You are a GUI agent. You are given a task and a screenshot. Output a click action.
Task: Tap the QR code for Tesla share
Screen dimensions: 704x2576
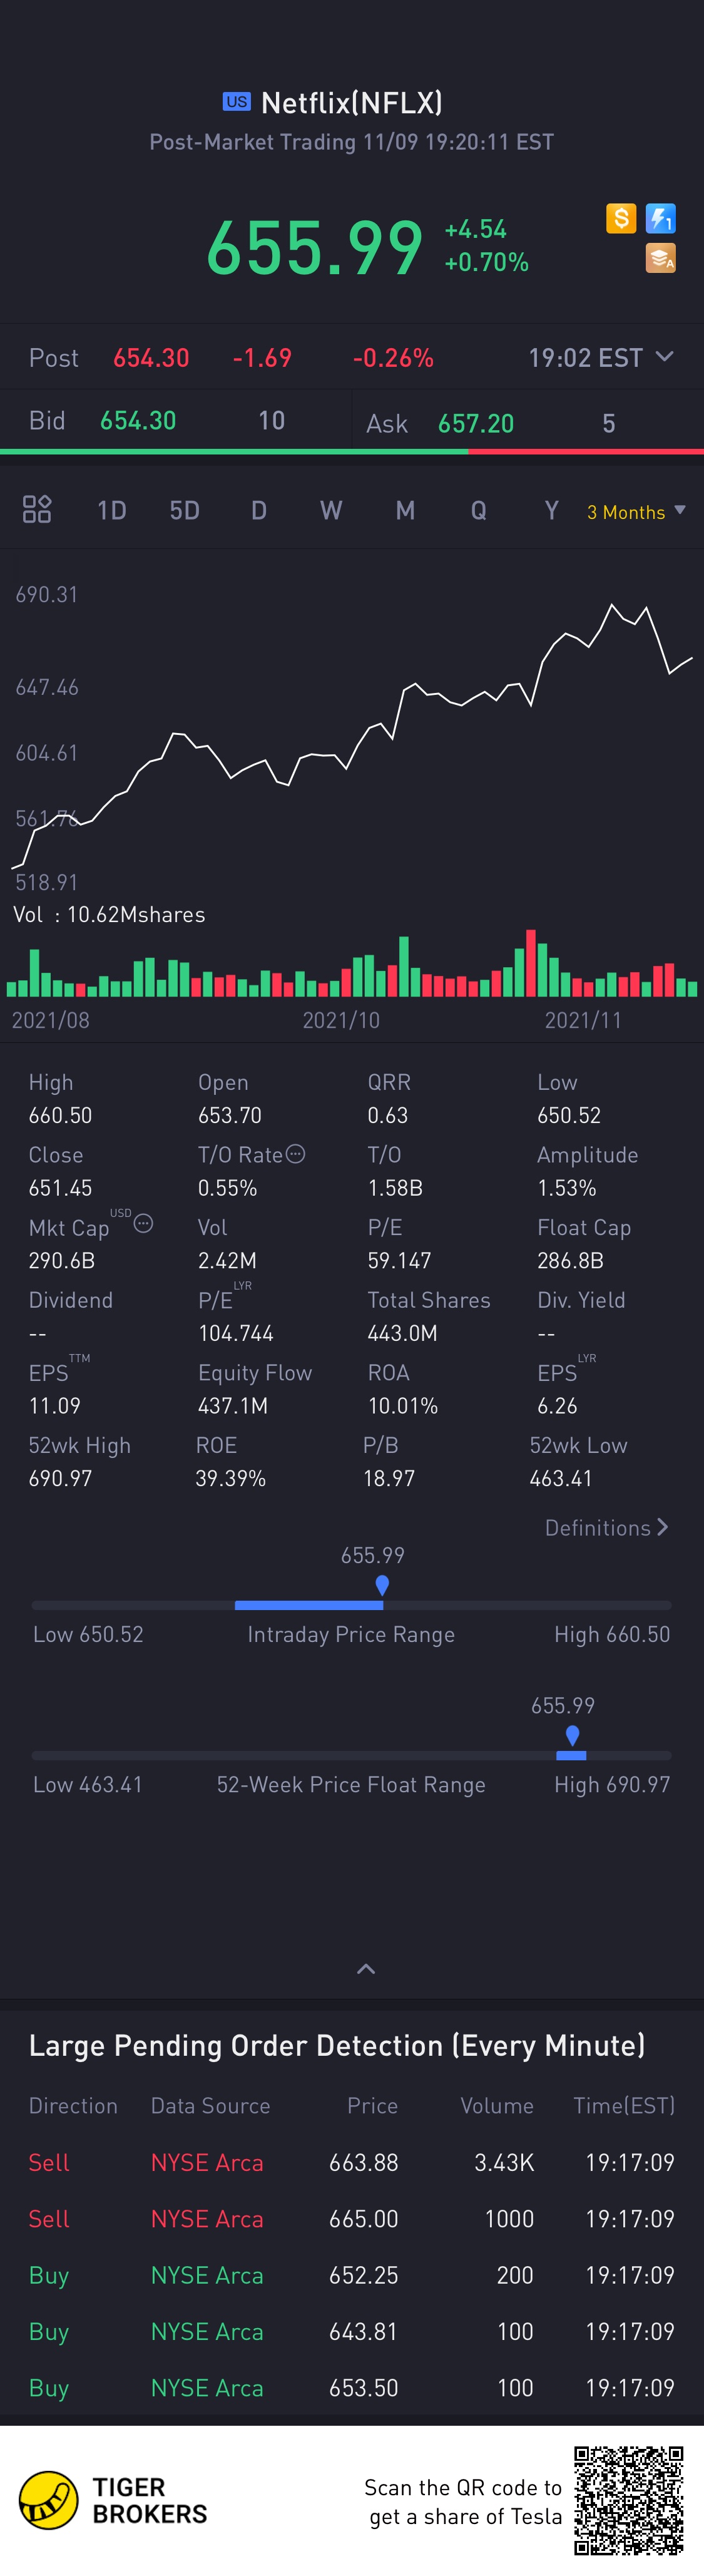629,2500
